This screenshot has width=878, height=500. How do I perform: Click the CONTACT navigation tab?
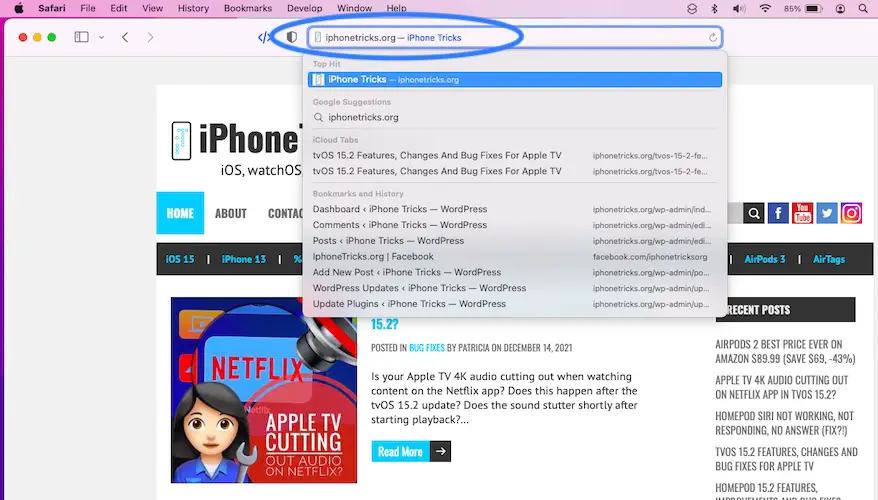point(285,213)
